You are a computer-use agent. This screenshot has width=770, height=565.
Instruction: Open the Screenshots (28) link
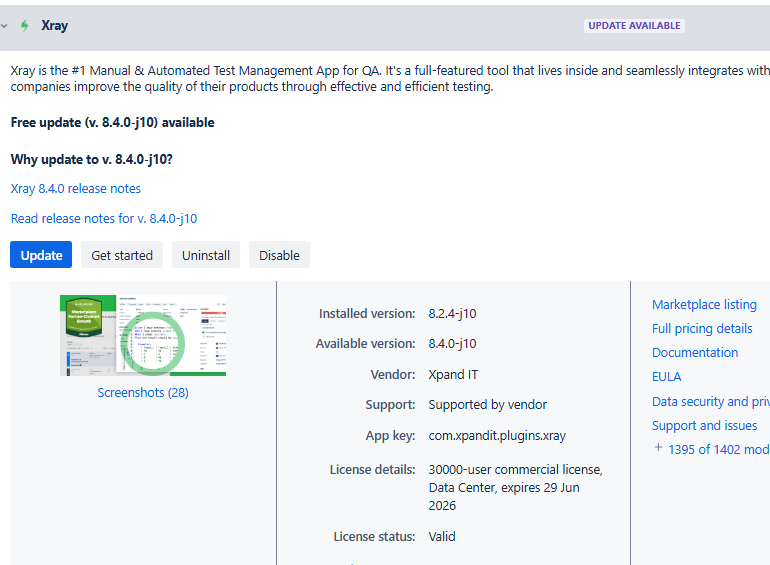[x=143, y=393]
